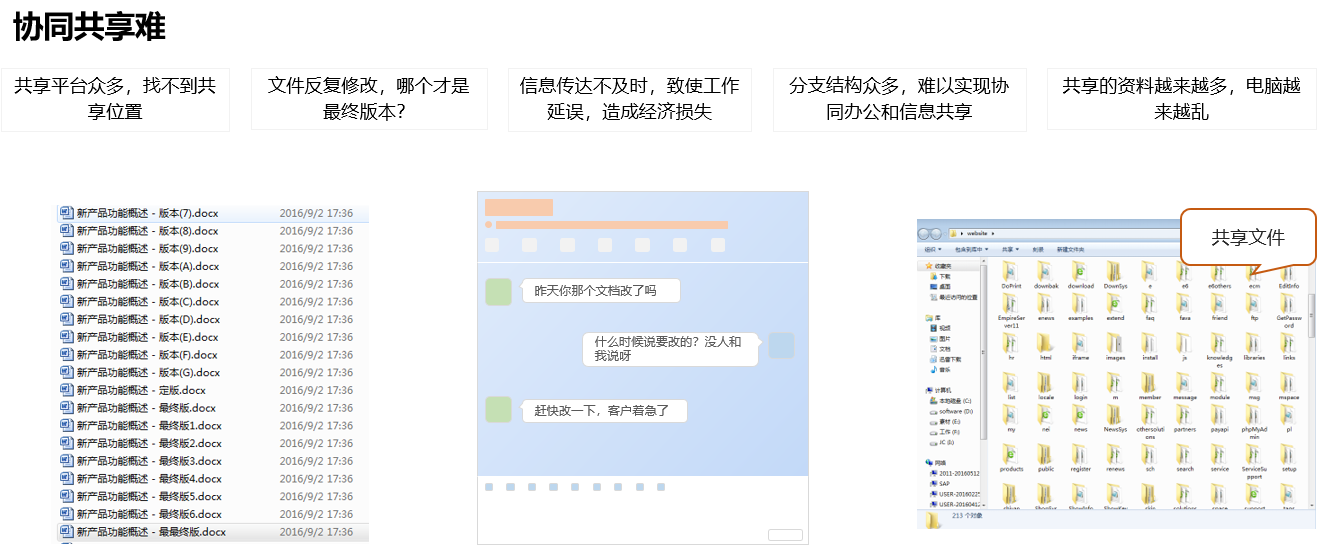Expand the 包含到库中 dropdown
Screen dimensions: 1327x555
pyautogui.click(x=970, y=249)
